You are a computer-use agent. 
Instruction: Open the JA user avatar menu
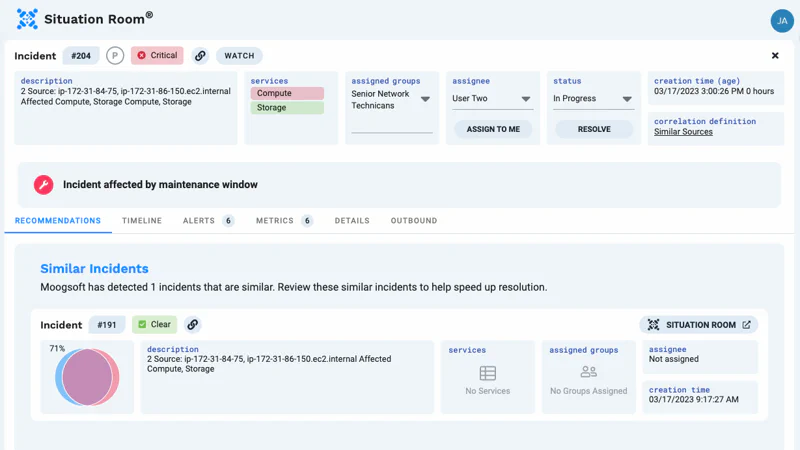781,20
